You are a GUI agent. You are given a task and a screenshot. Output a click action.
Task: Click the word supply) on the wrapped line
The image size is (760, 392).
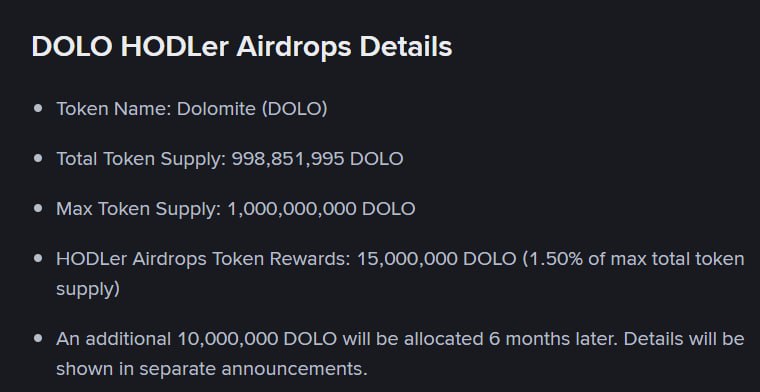pos(88,289)
